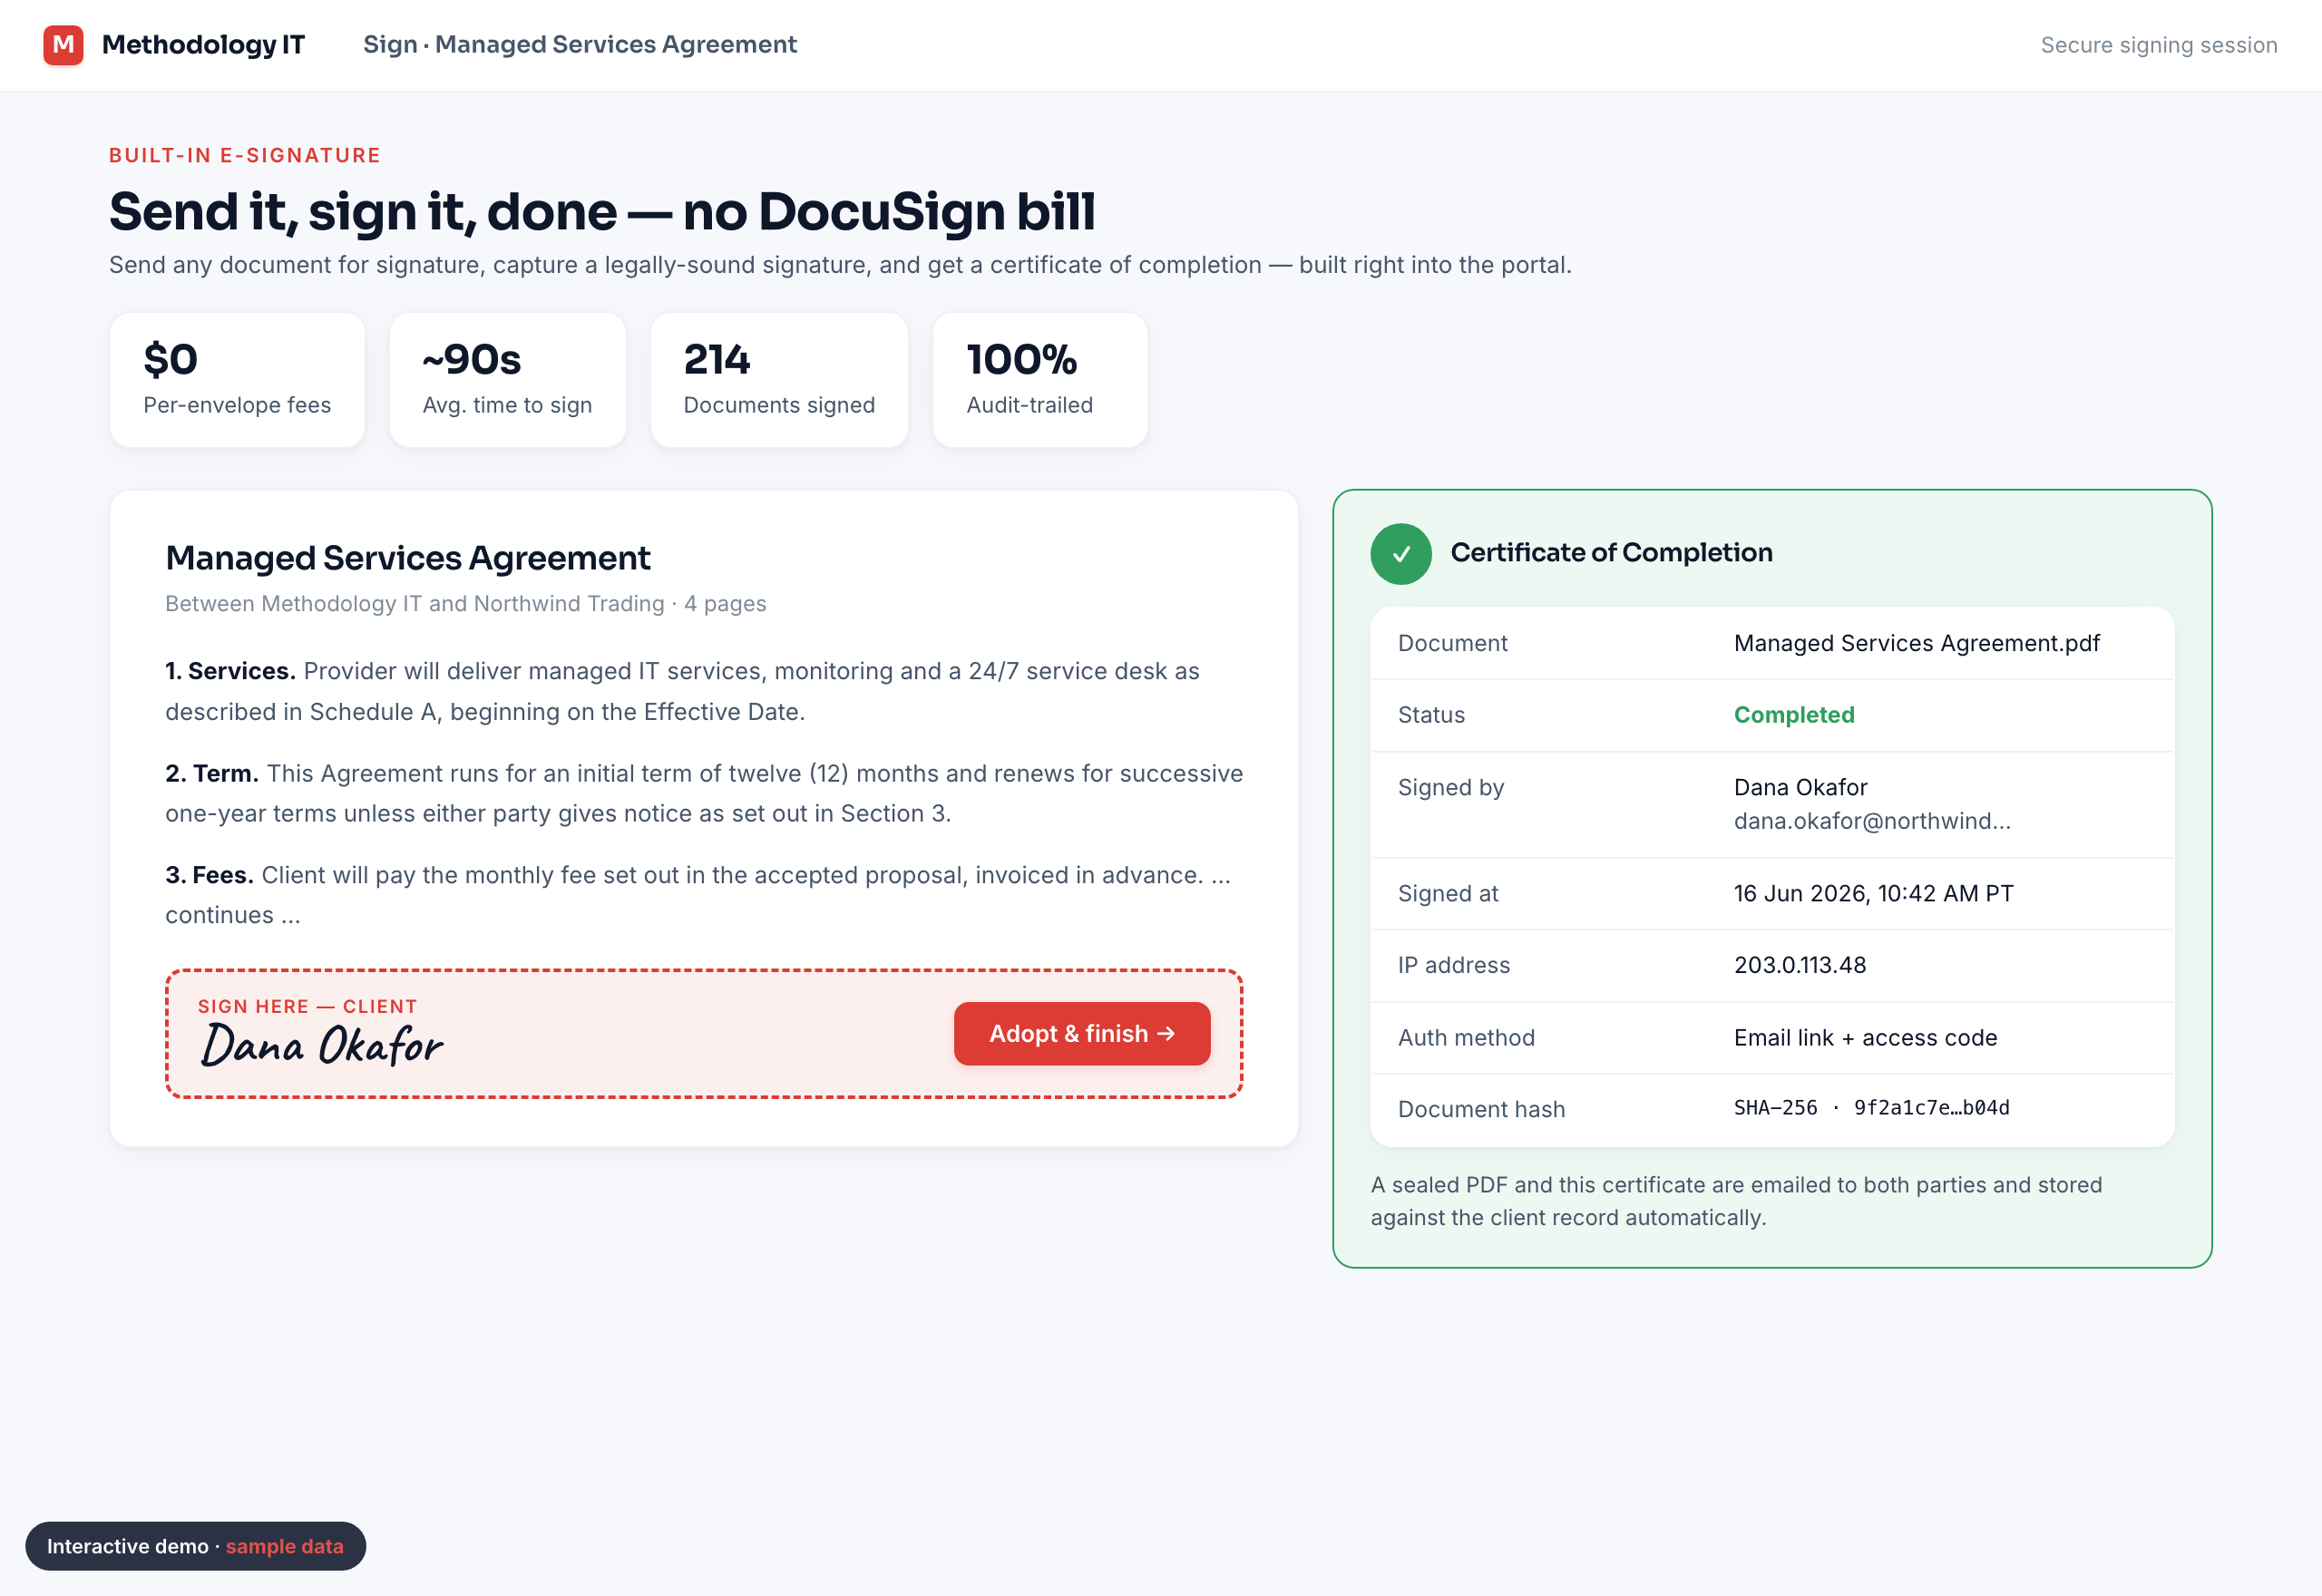Click the Interactive demo sample data badge
The height and width of the screenshot is (1596, 2322).
[195, 1546]
